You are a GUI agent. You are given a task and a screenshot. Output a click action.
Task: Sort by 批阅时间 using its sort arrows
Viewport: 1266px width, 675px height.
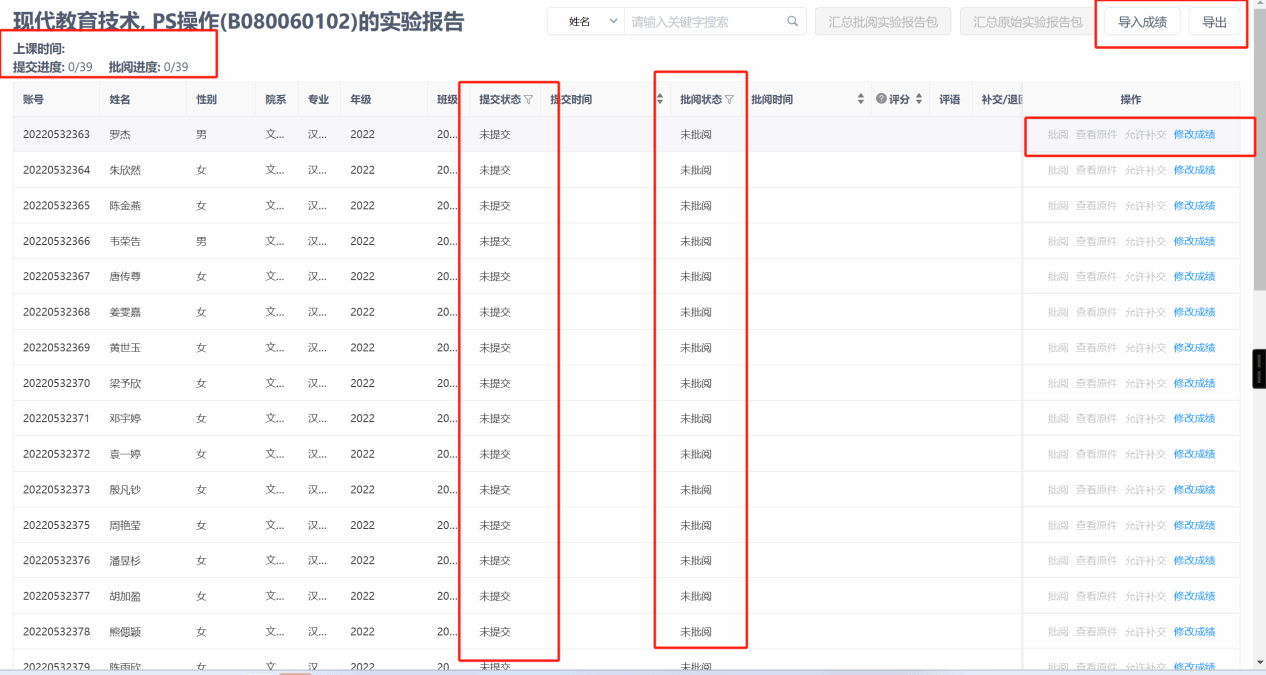coord(861,100)
